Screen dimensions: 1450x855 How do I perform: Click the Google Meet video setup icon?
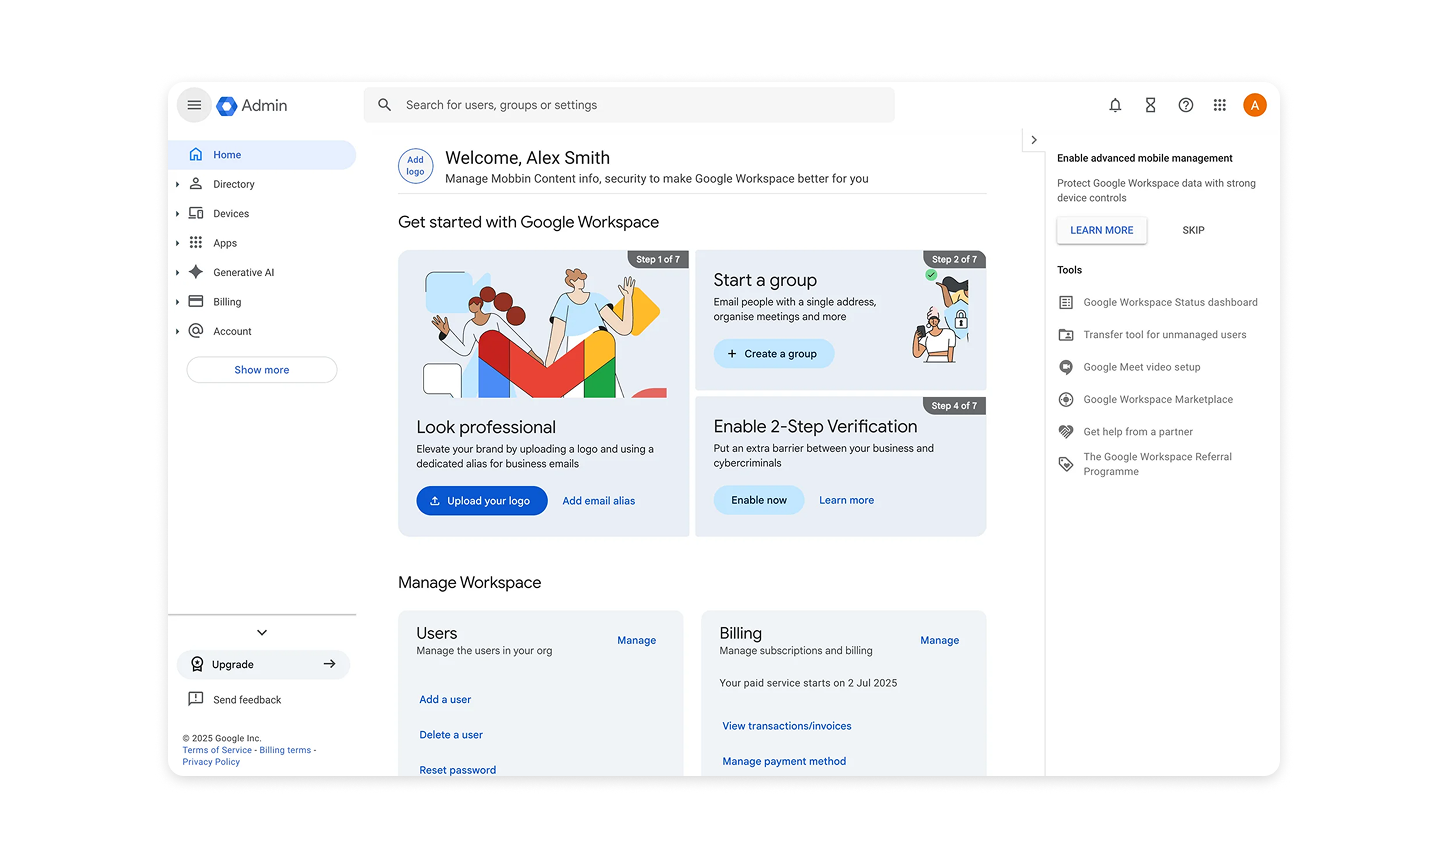tap(1066, 367)
